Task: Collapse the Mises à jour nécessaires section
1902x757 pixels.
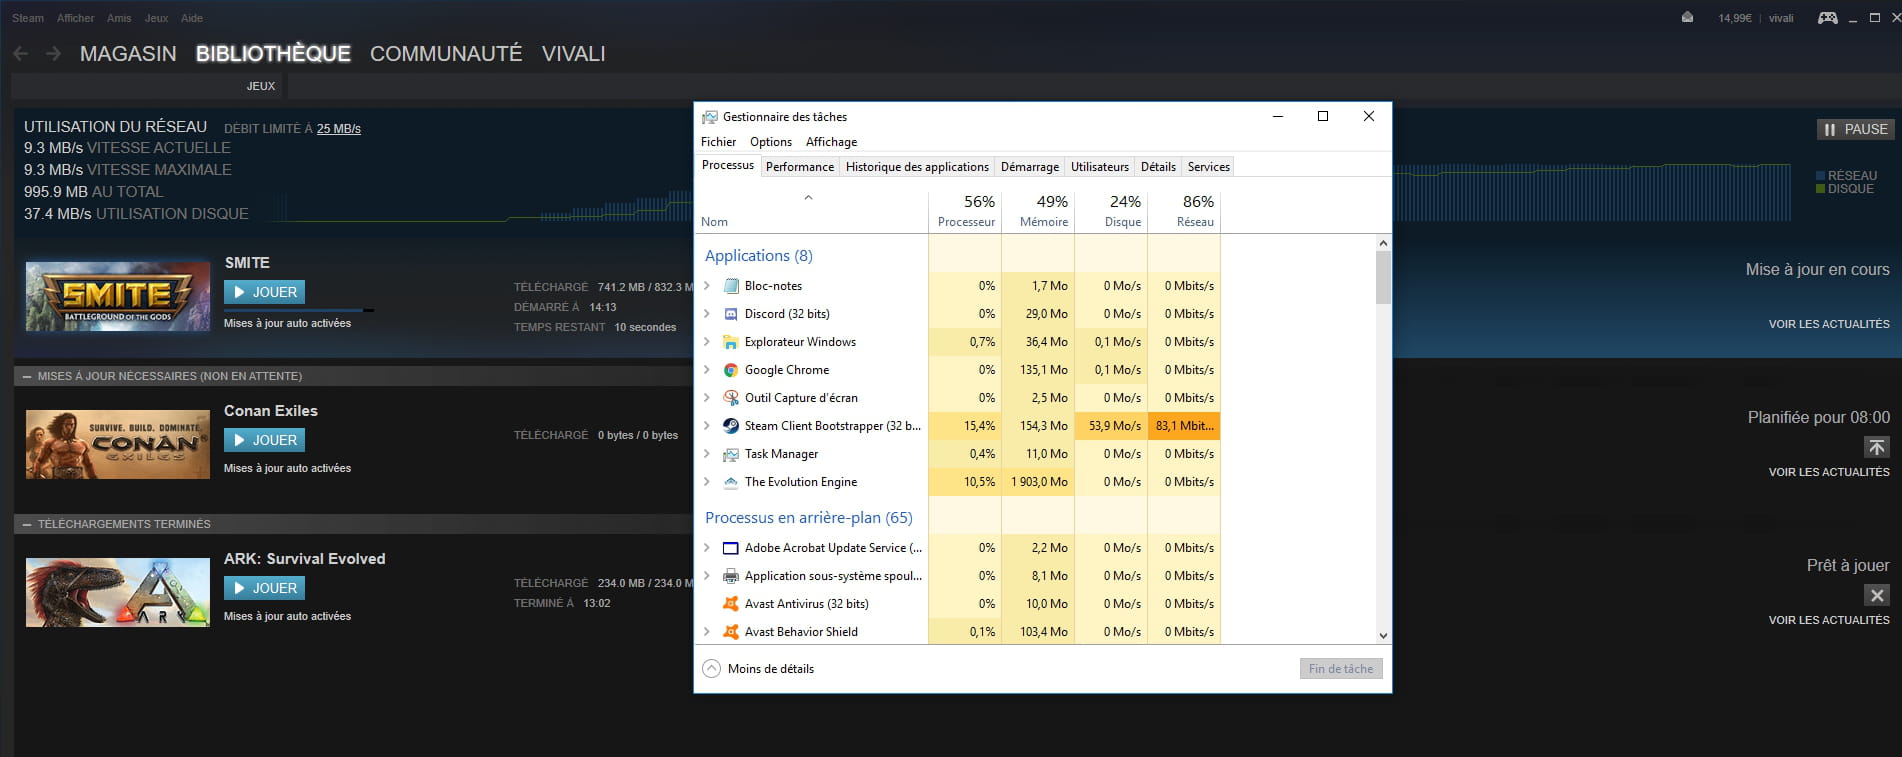Action: click(x=27, y=376)
